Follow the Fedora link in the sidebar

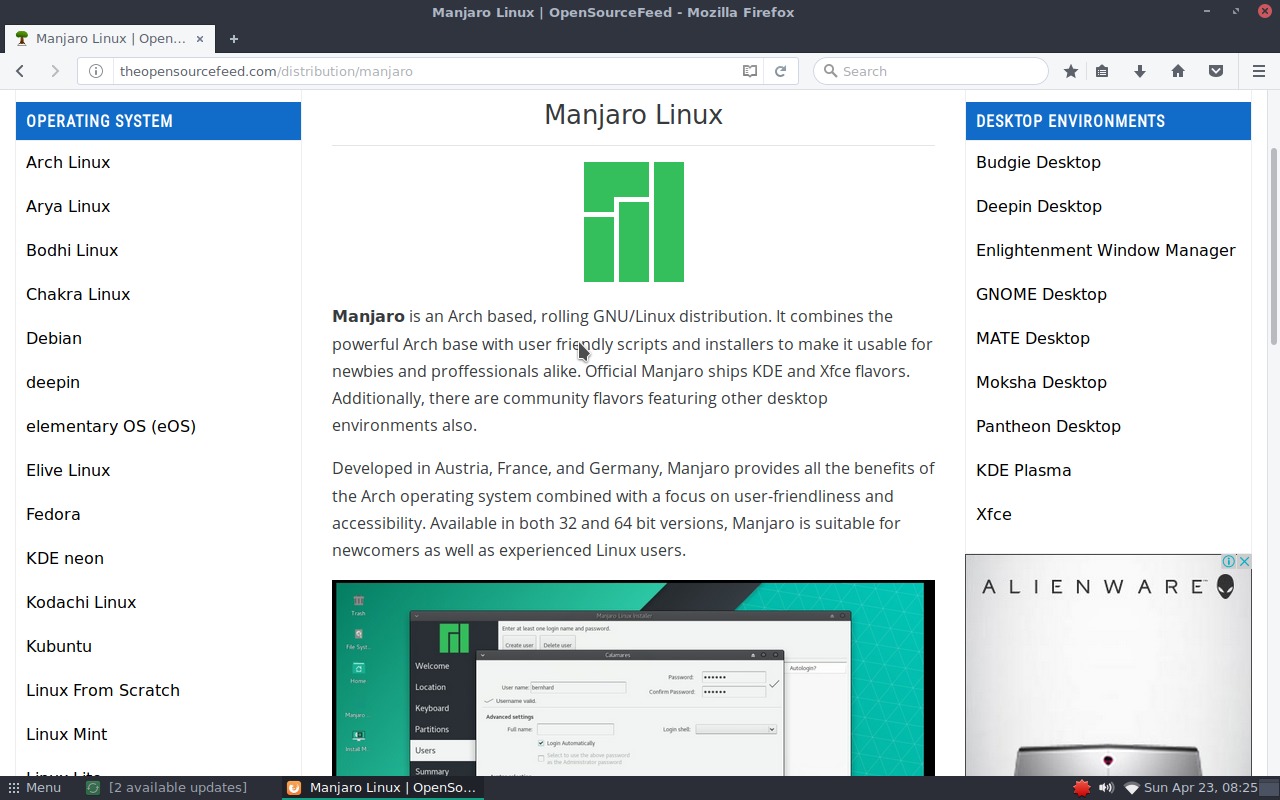pos(53,514)
